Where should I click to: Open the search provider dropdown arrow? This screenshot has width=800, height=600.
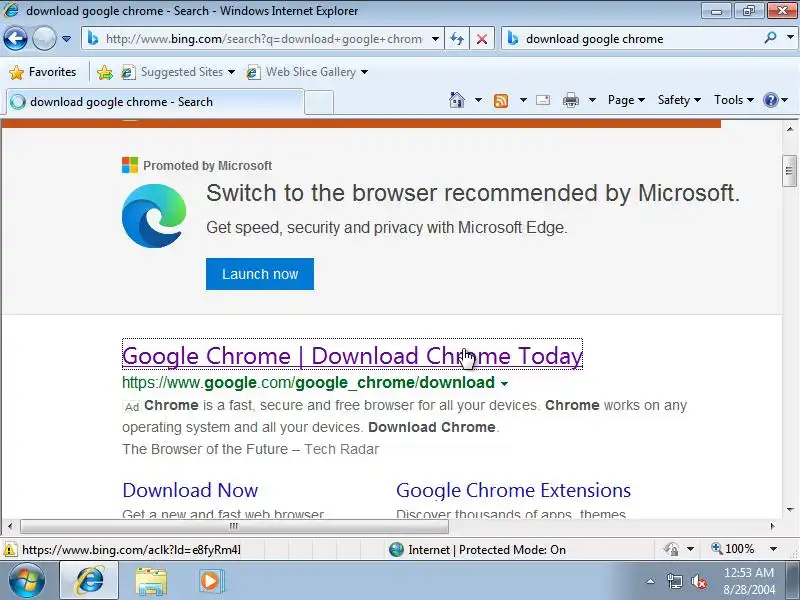pos(790,38)
